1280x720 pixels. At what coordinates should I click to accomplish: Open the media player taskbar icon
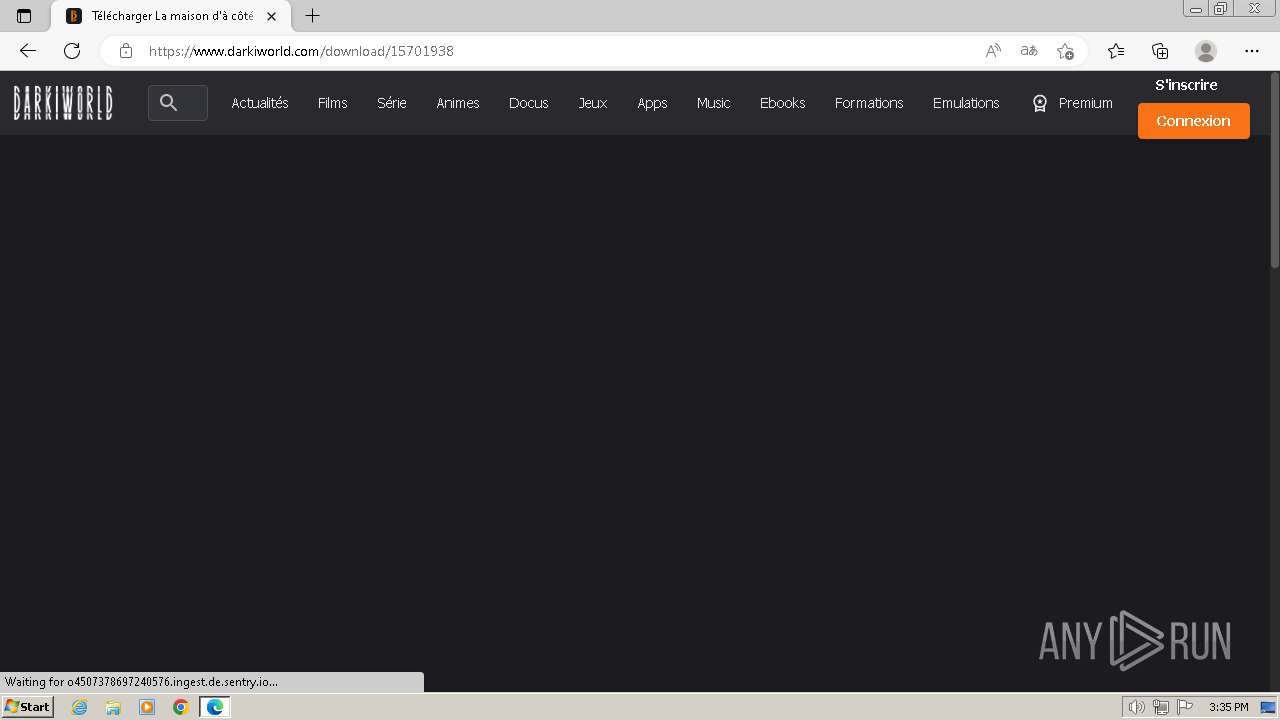point(147,707)
